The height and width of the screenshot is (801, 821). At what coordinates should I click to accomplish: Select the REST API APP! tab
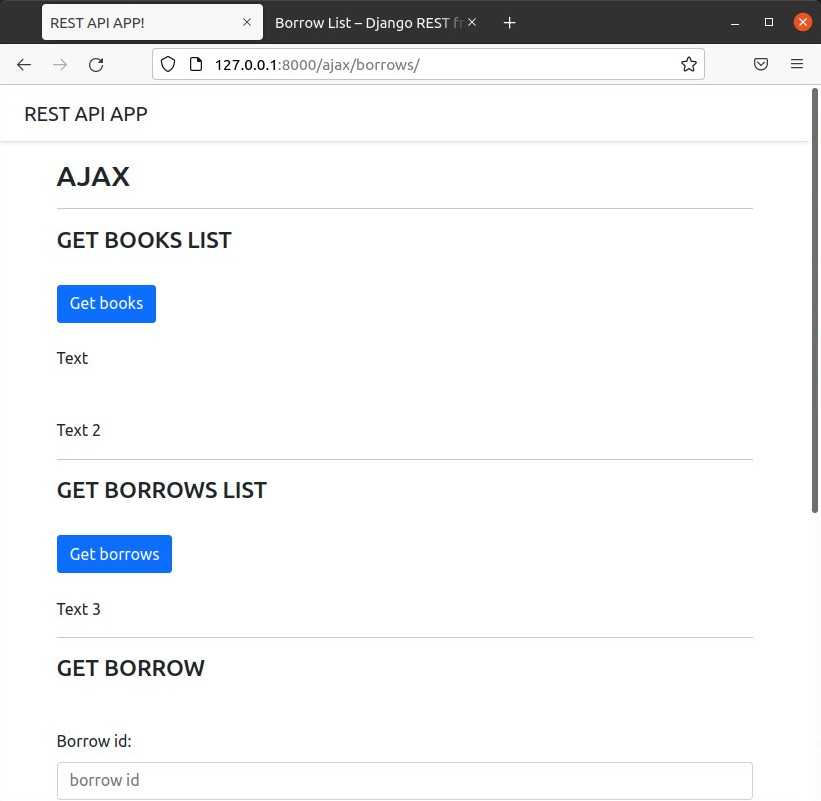coord(140,22)
